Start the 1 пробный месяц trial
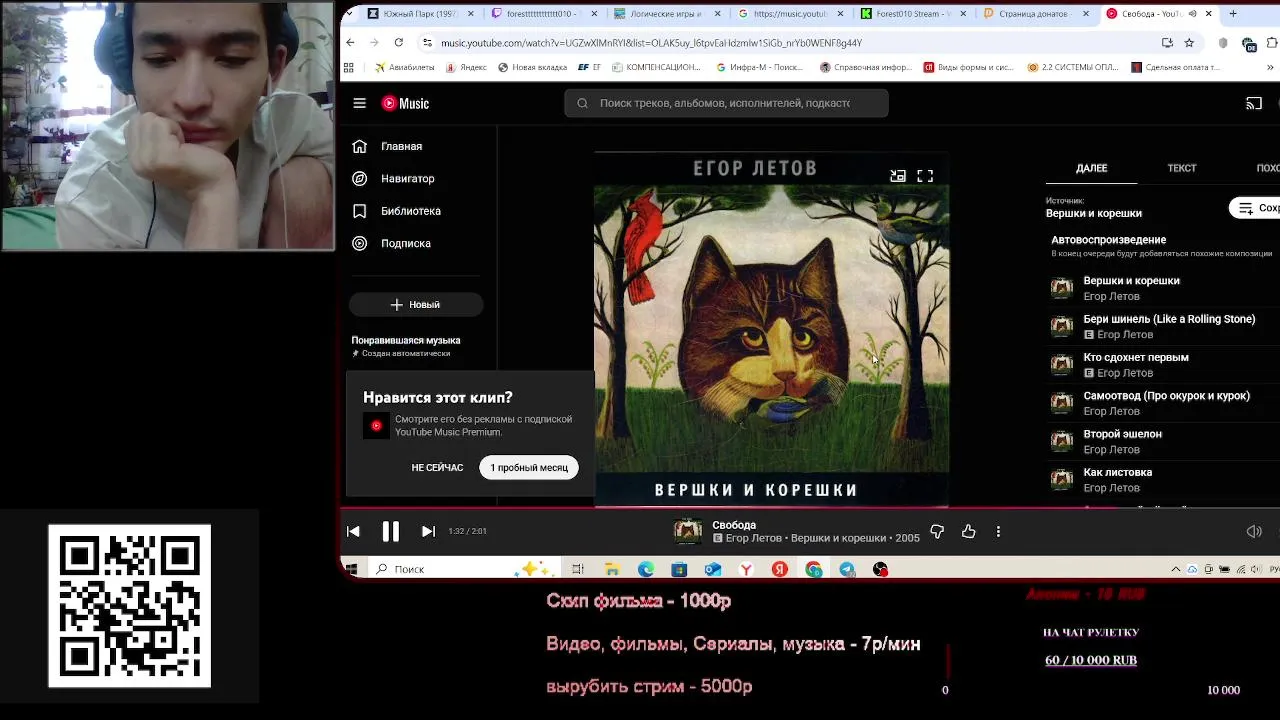1280x720 pixels. [x=529, y=468]
